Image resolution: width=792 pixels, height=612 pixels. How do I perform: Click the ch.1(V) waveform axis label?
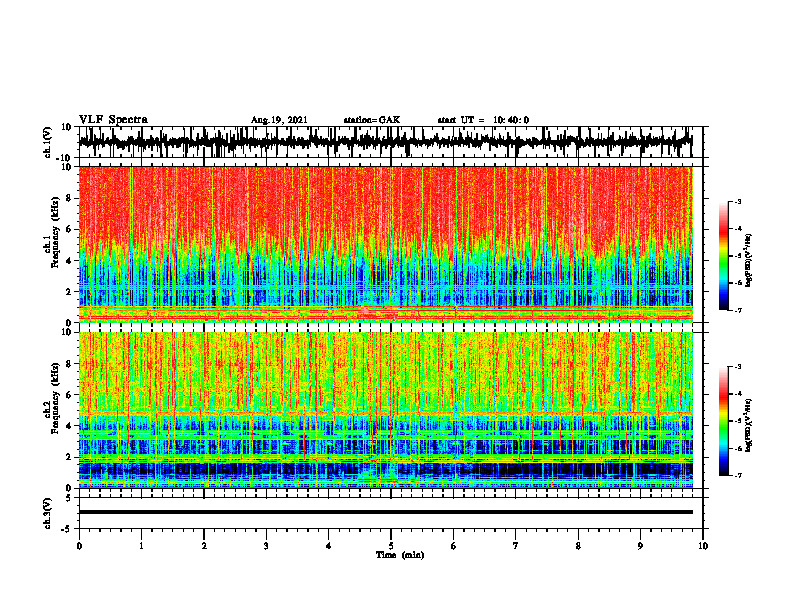[x=48, y=142]
